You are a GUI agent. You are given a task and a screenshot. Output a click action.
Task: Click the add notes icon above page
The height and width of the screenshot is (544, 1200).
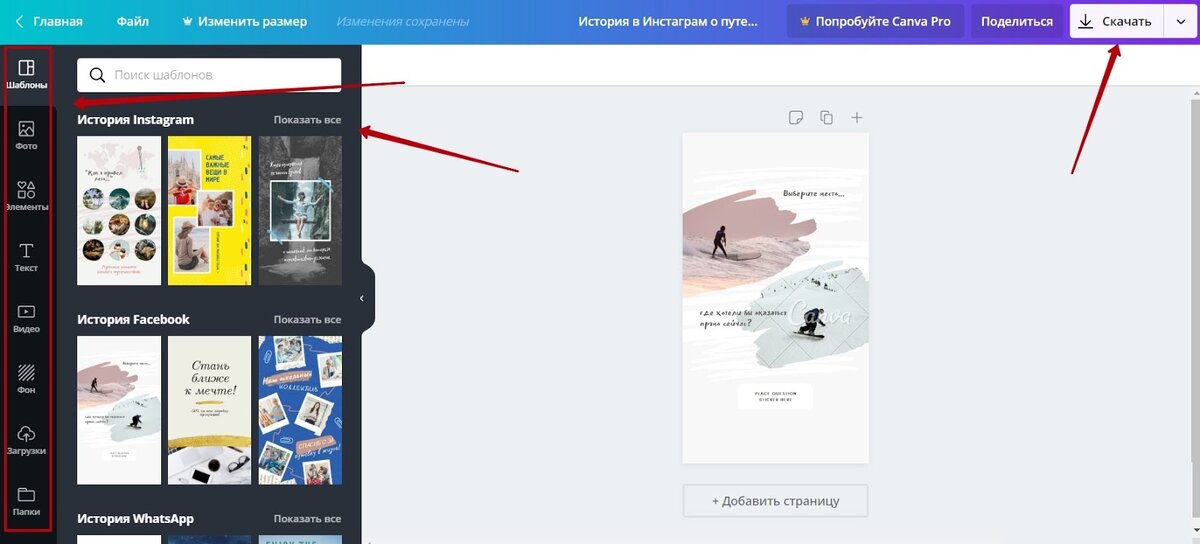(796, 118)
